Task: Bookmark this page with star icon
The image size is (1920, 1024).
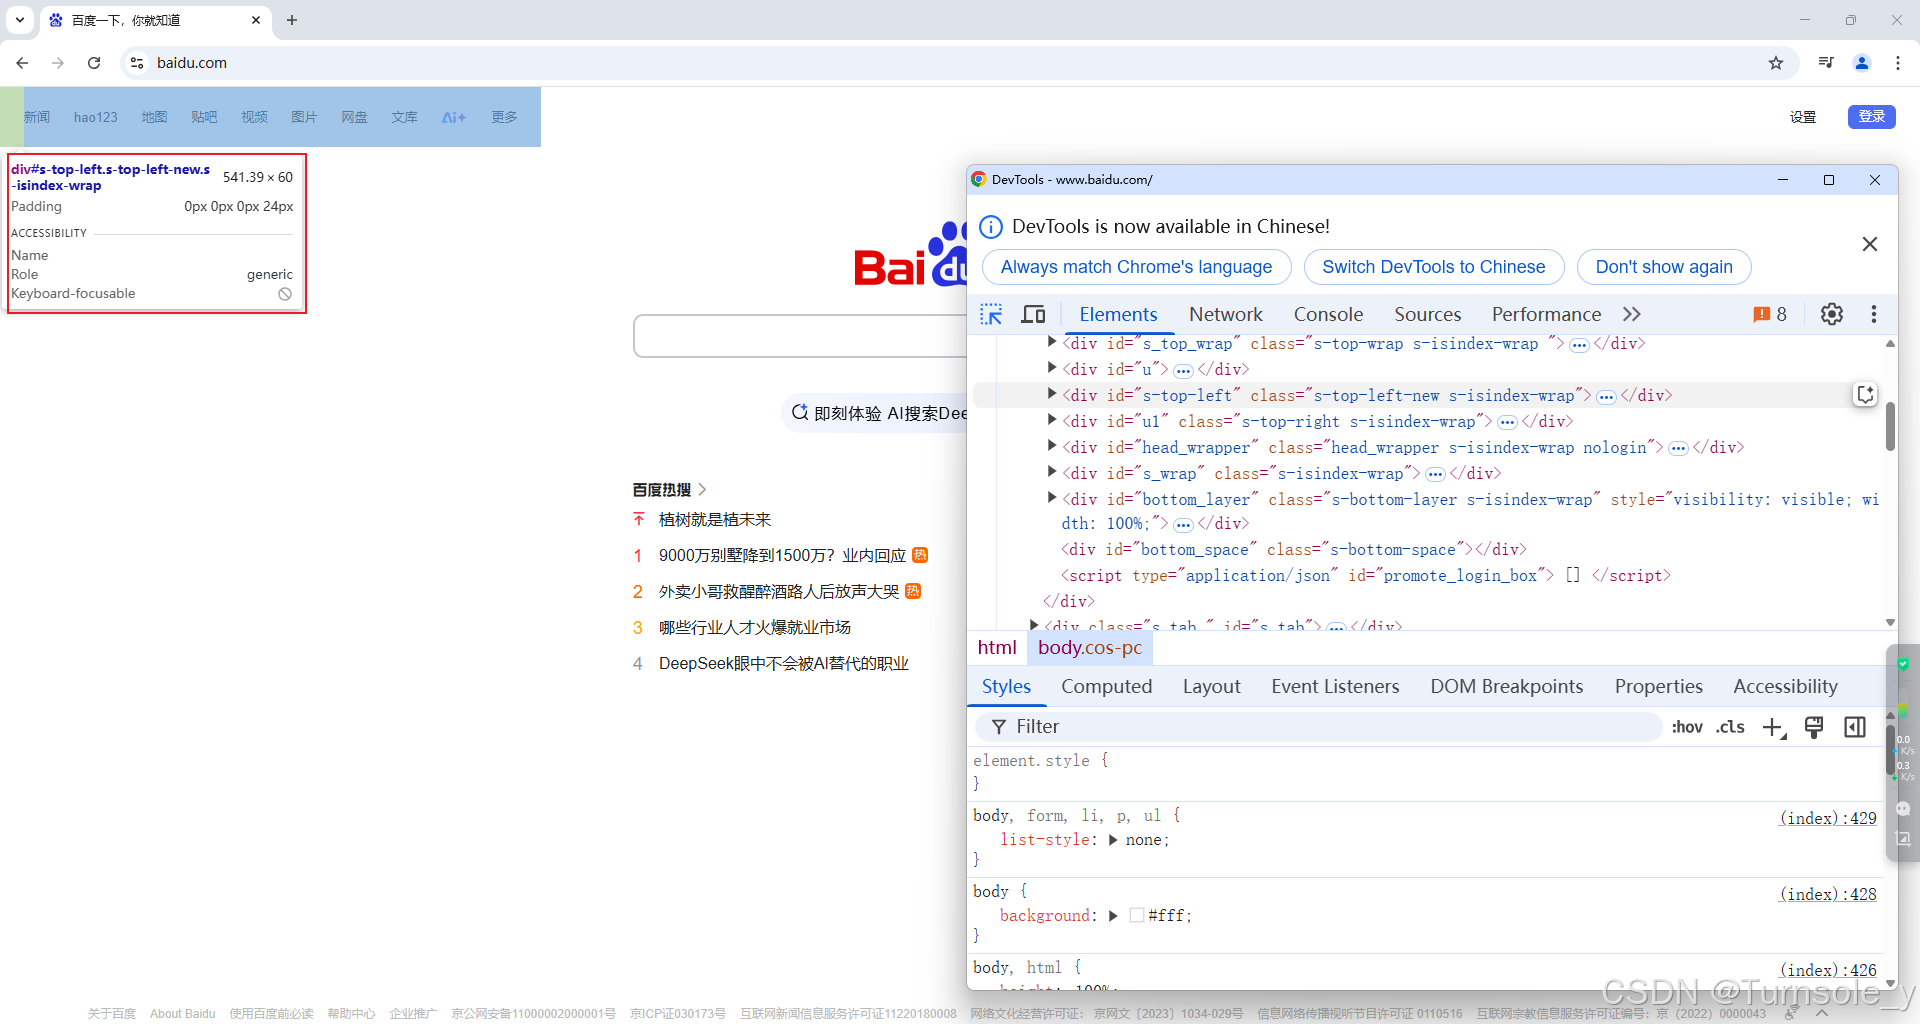Action: pos(1776,63)
